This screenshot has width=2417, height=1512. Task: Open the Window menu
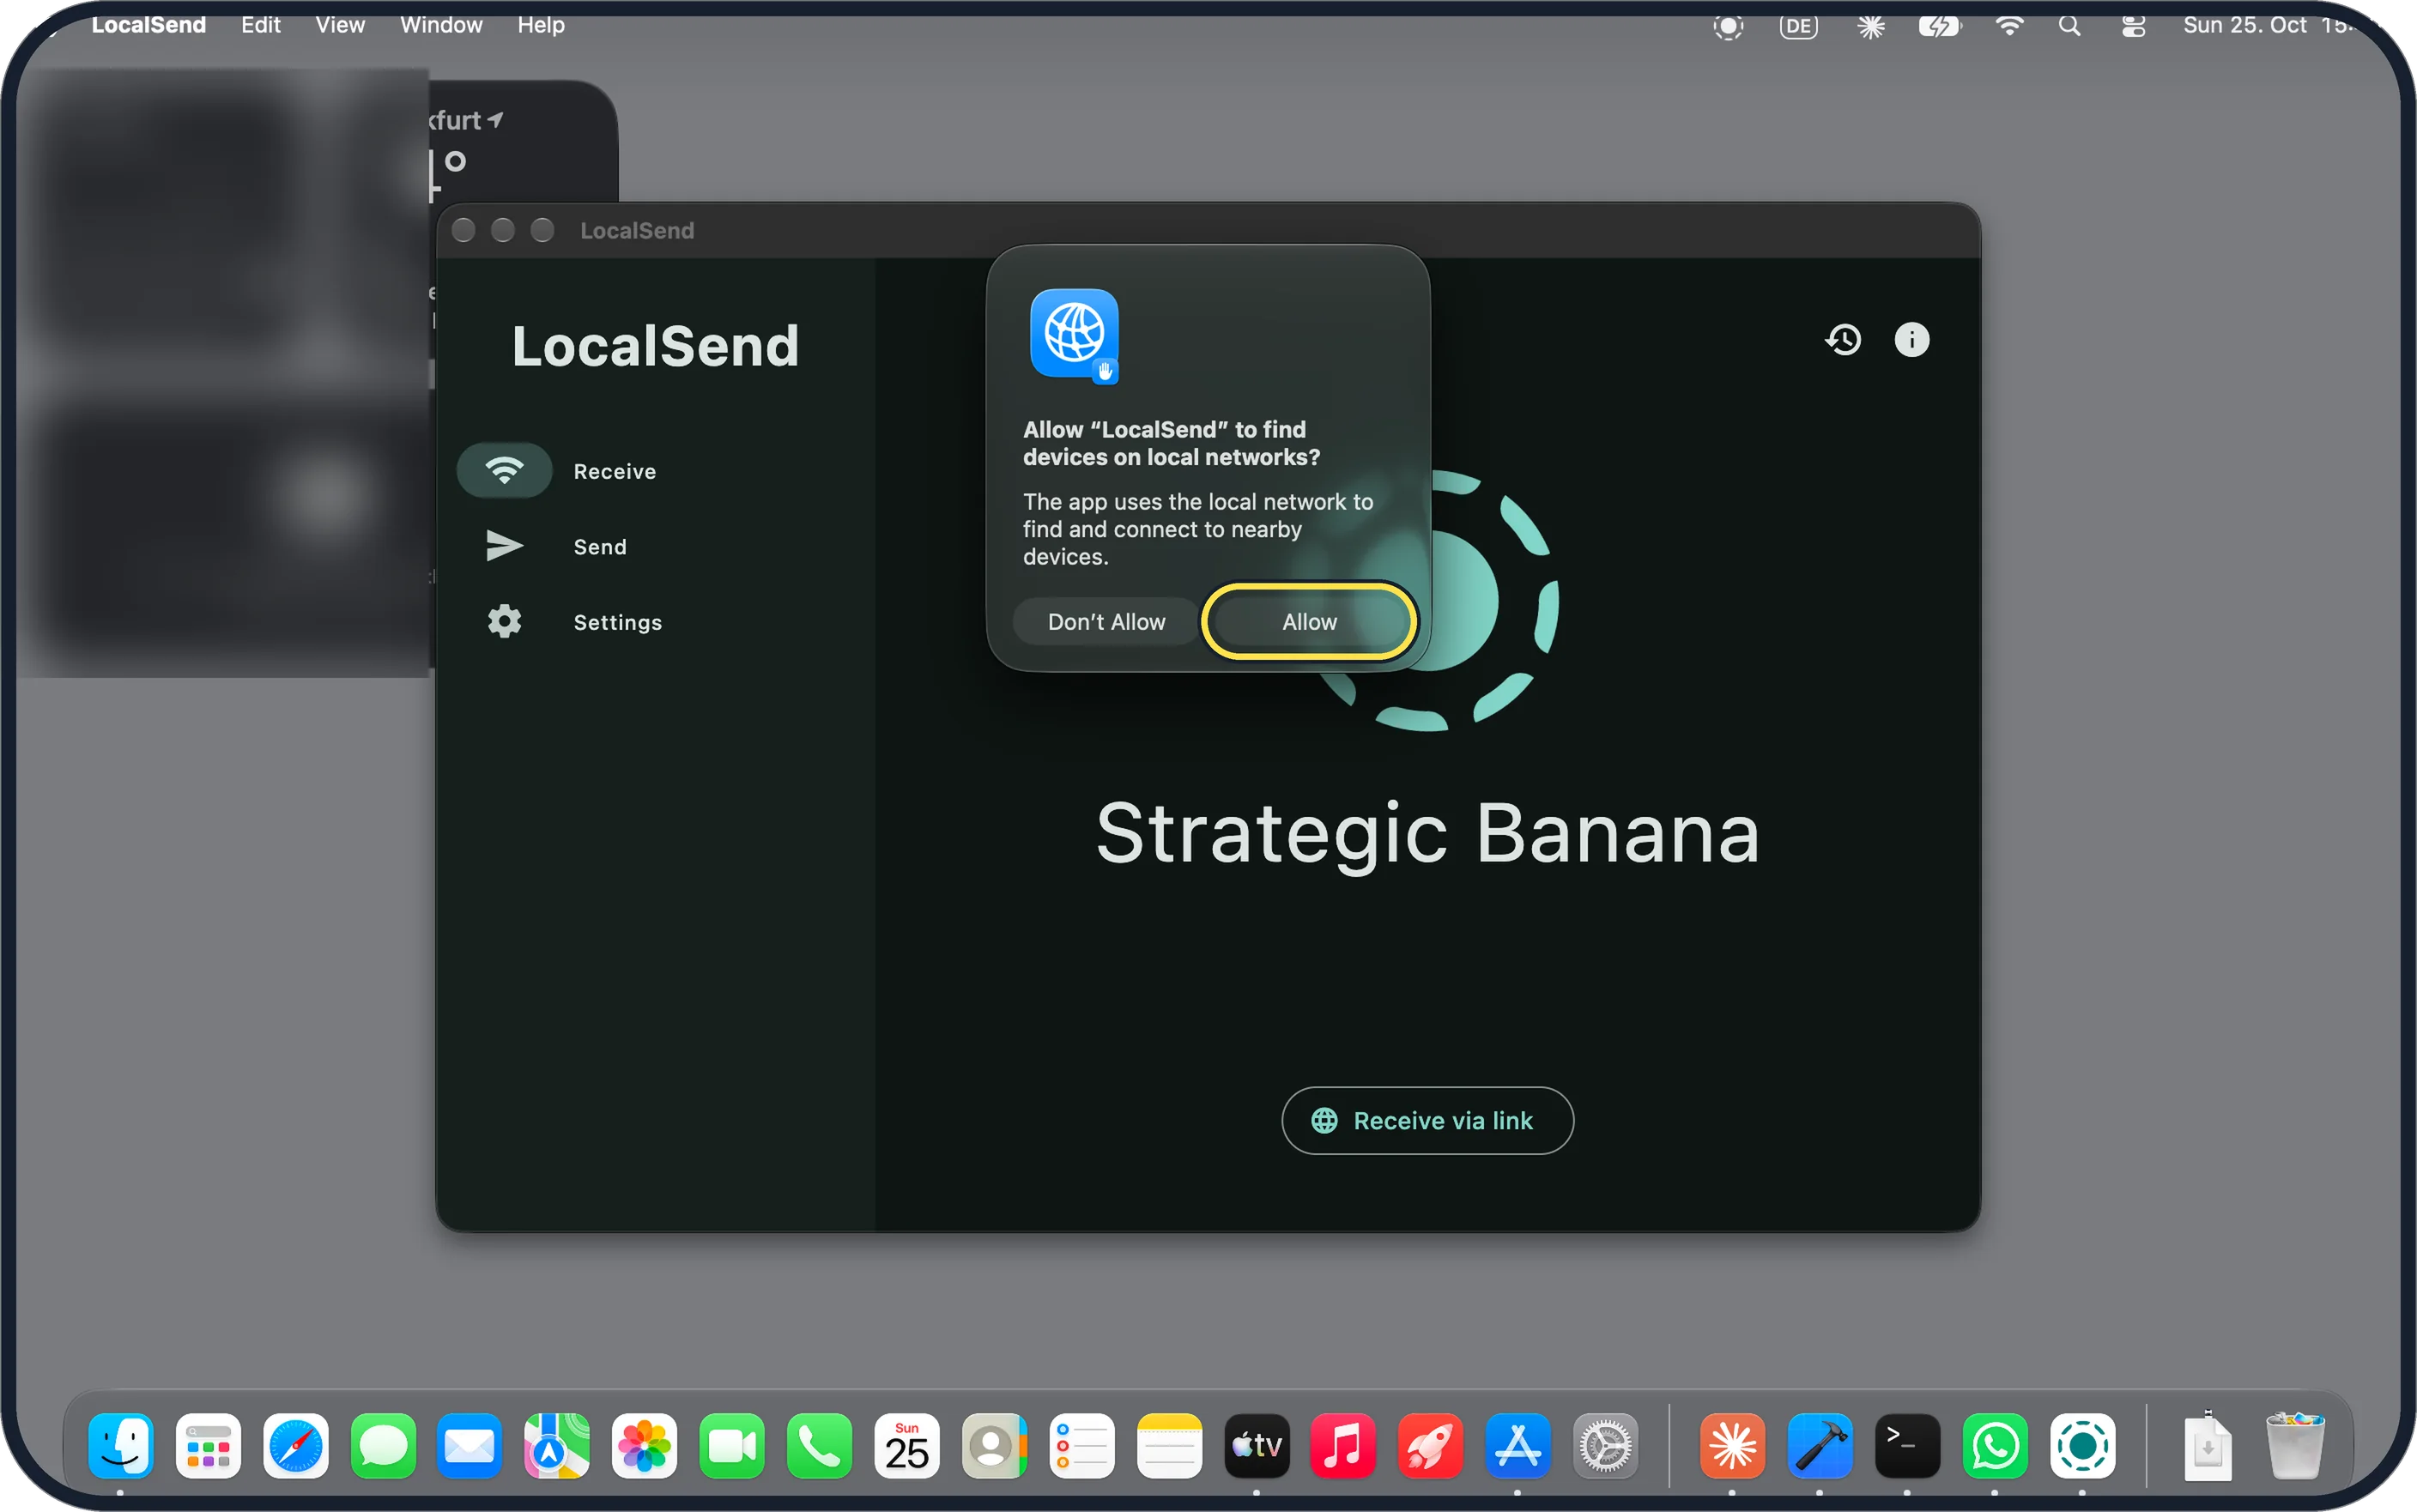point(441,25)
